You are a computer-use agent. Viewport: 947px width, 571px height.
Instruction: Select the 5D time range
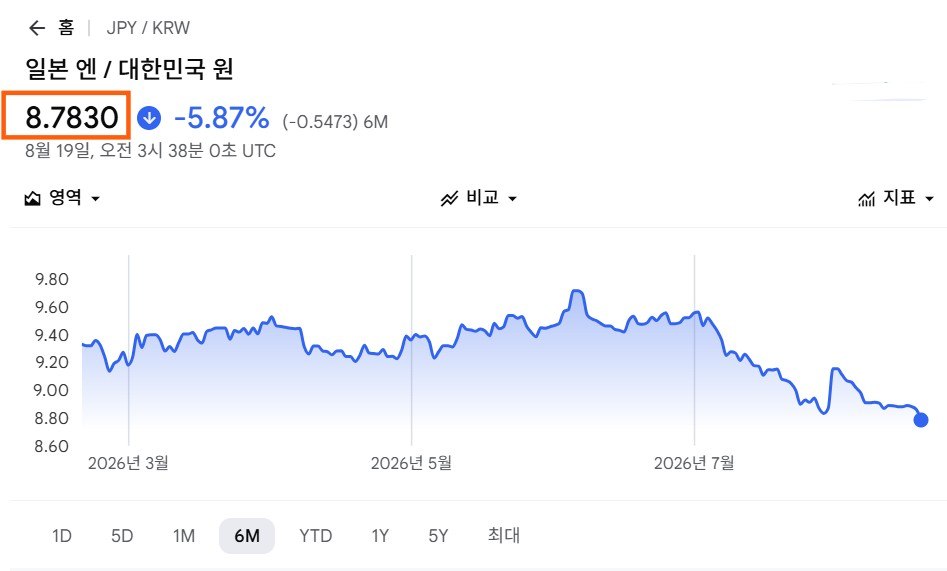click(x=122, y=536)
